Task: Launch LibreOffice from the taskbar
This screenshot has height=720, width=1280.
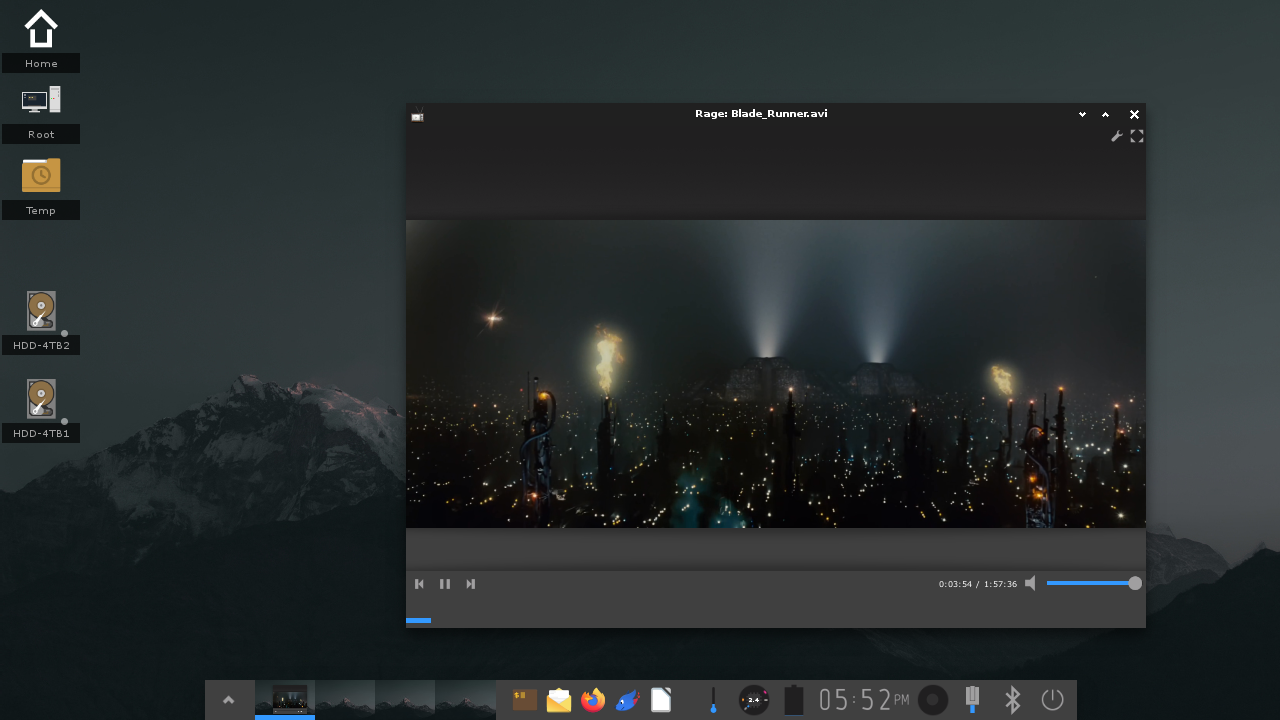Action: 660,700
